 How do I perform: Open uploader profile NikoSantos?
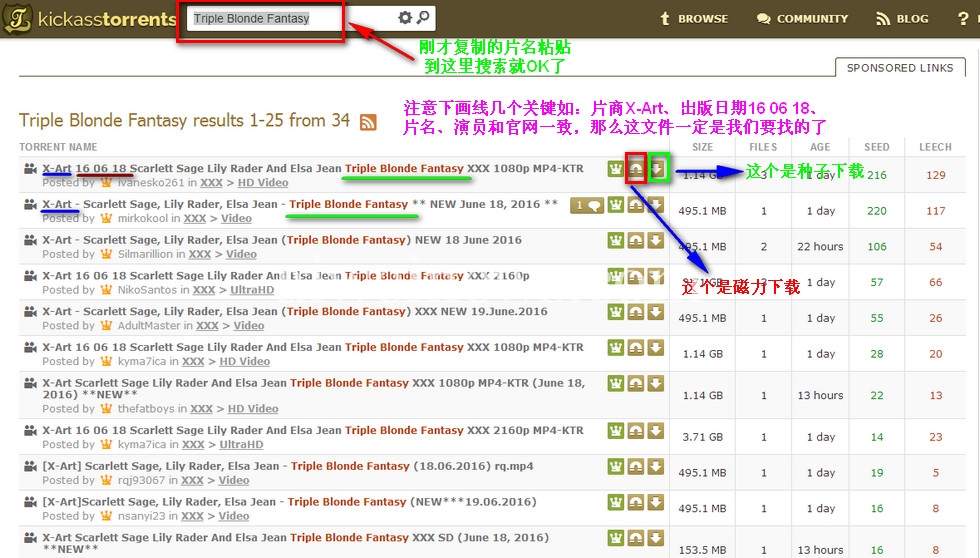click(x=148, y=289)
